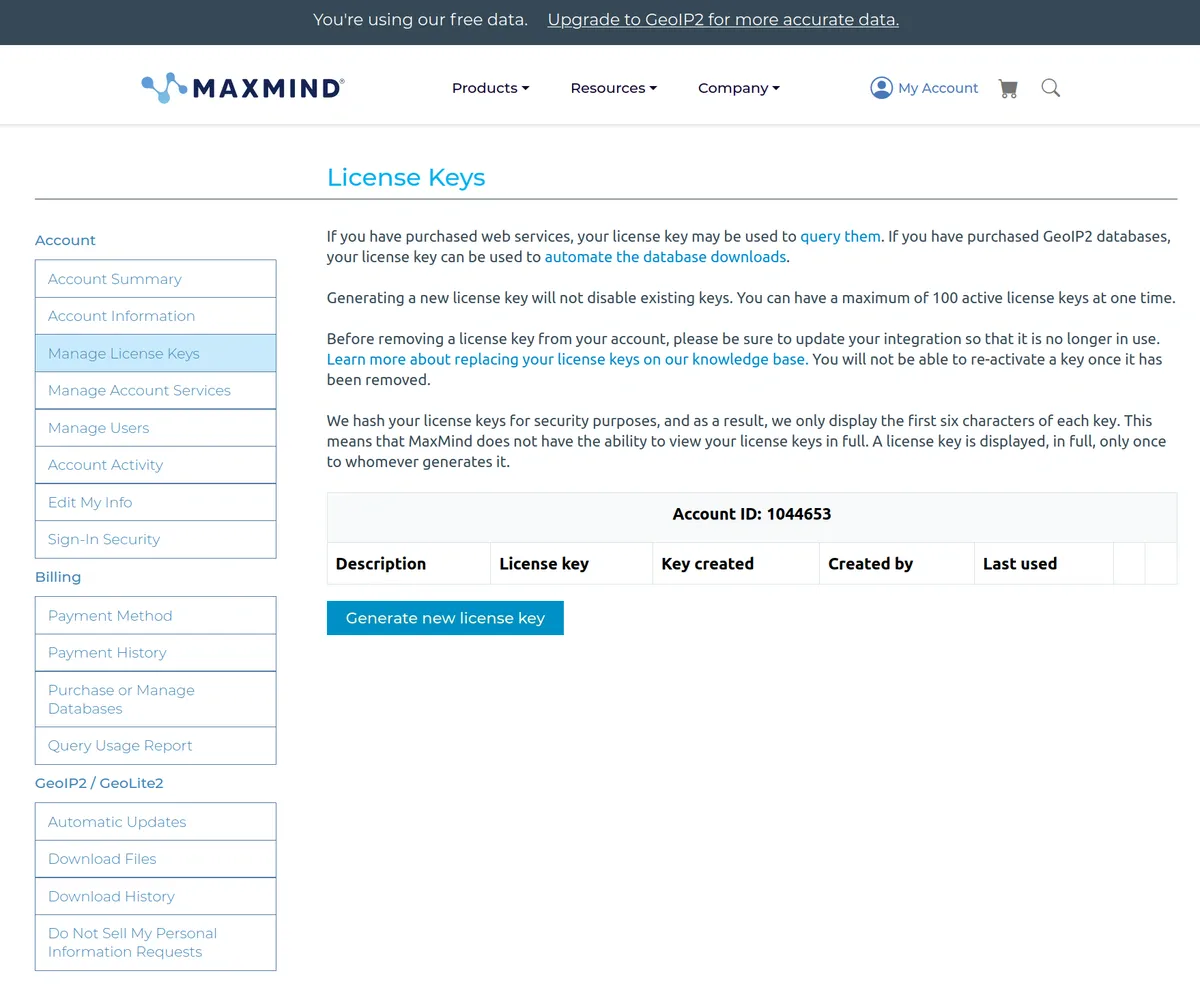Image resolution: width=1200 pixels, height=984 pixels.
Task: Open Manage Account Services
Action: 155,390
